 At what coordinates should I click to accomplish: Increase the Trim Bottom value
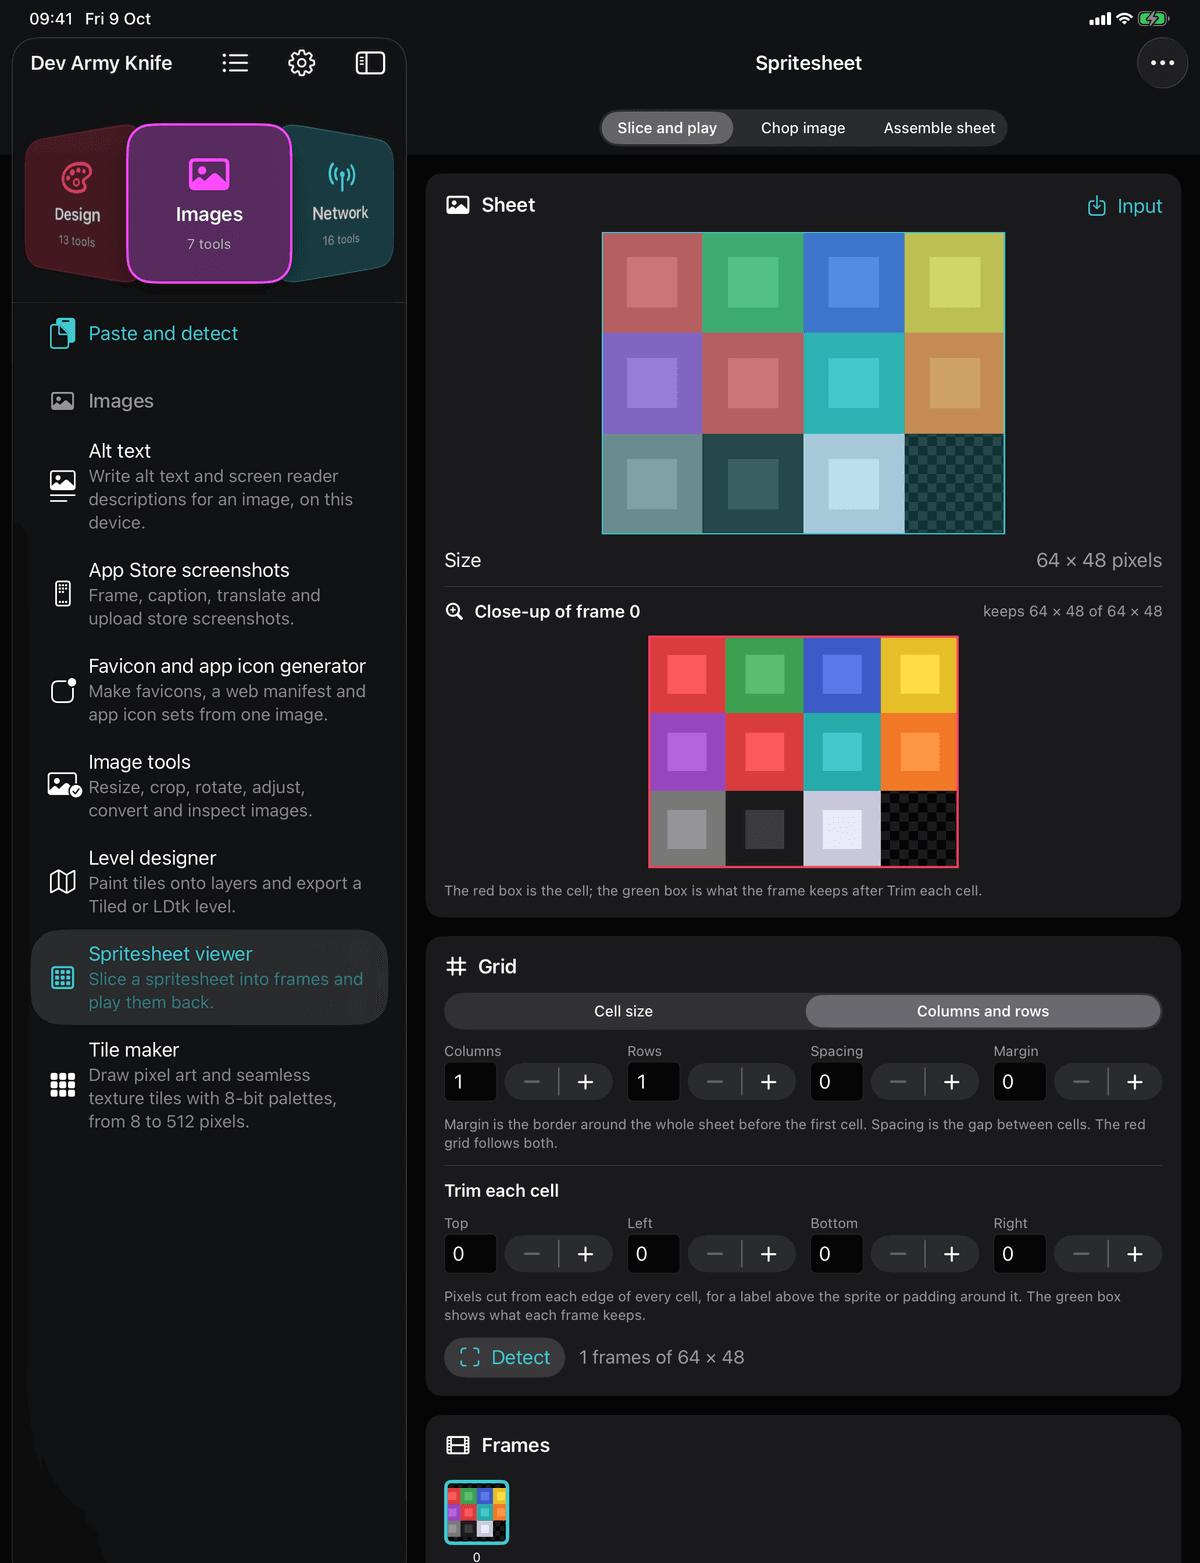952,1254
